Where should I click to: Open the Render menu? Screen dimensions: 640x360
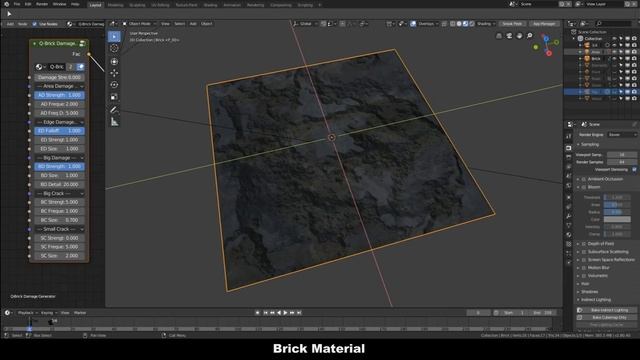[x=42, y=4]
